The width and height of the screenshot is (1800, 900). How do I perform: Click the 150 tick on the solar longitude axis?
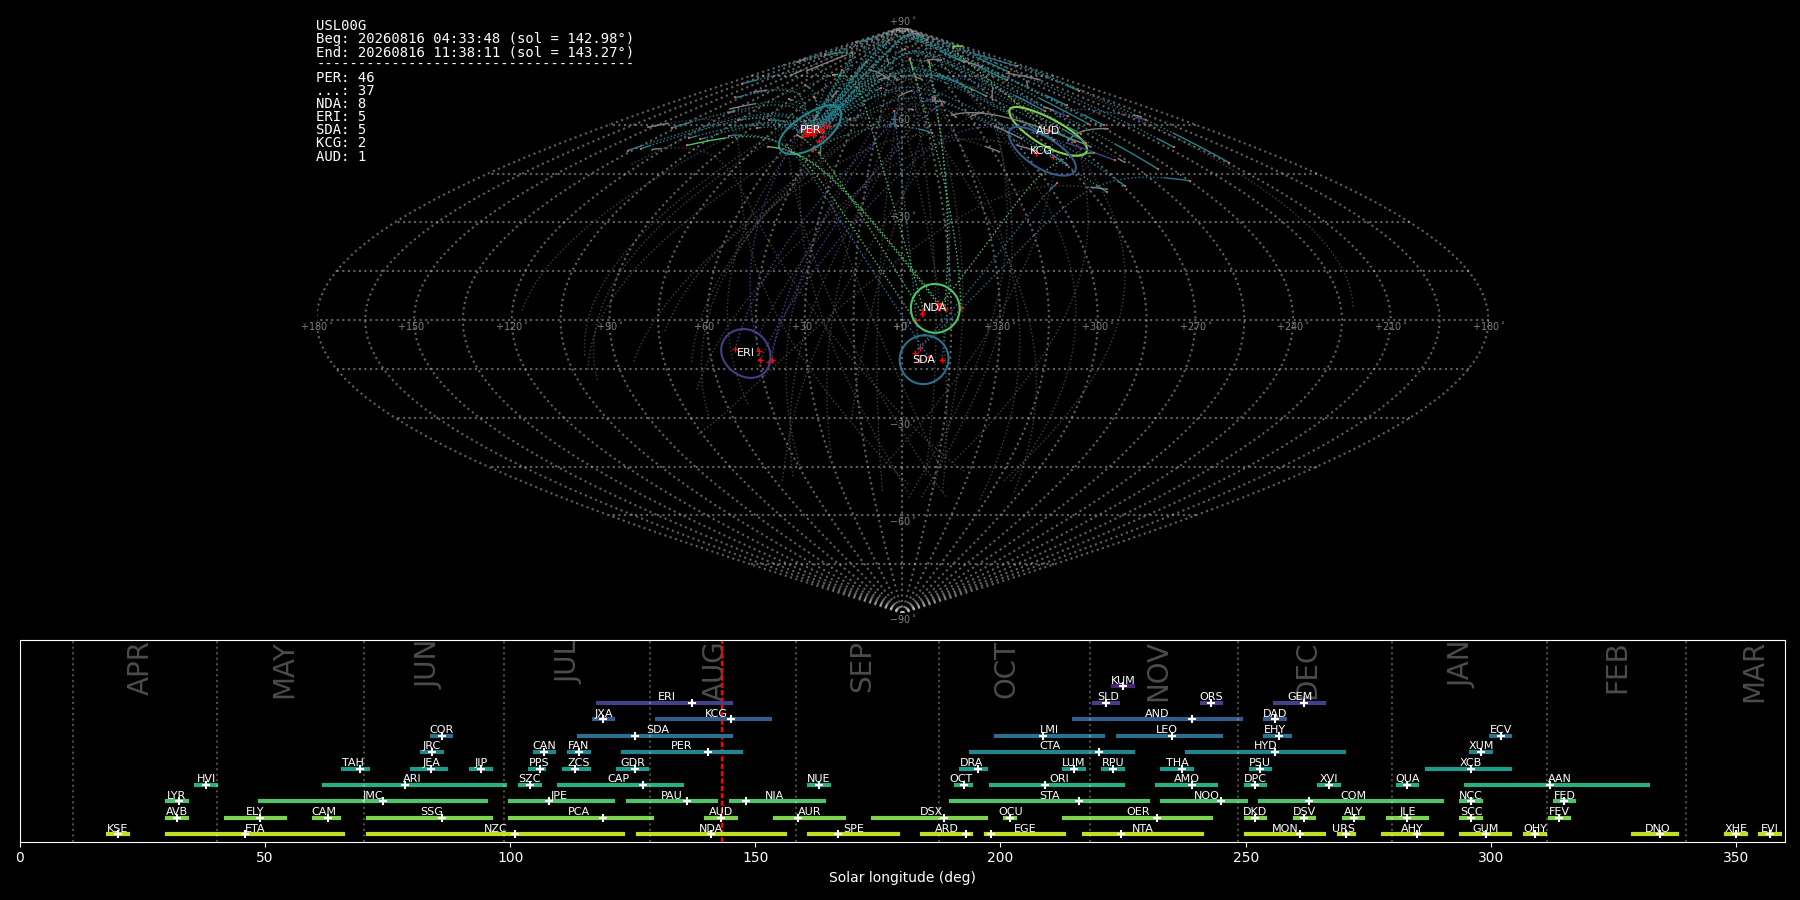point(755,857)
